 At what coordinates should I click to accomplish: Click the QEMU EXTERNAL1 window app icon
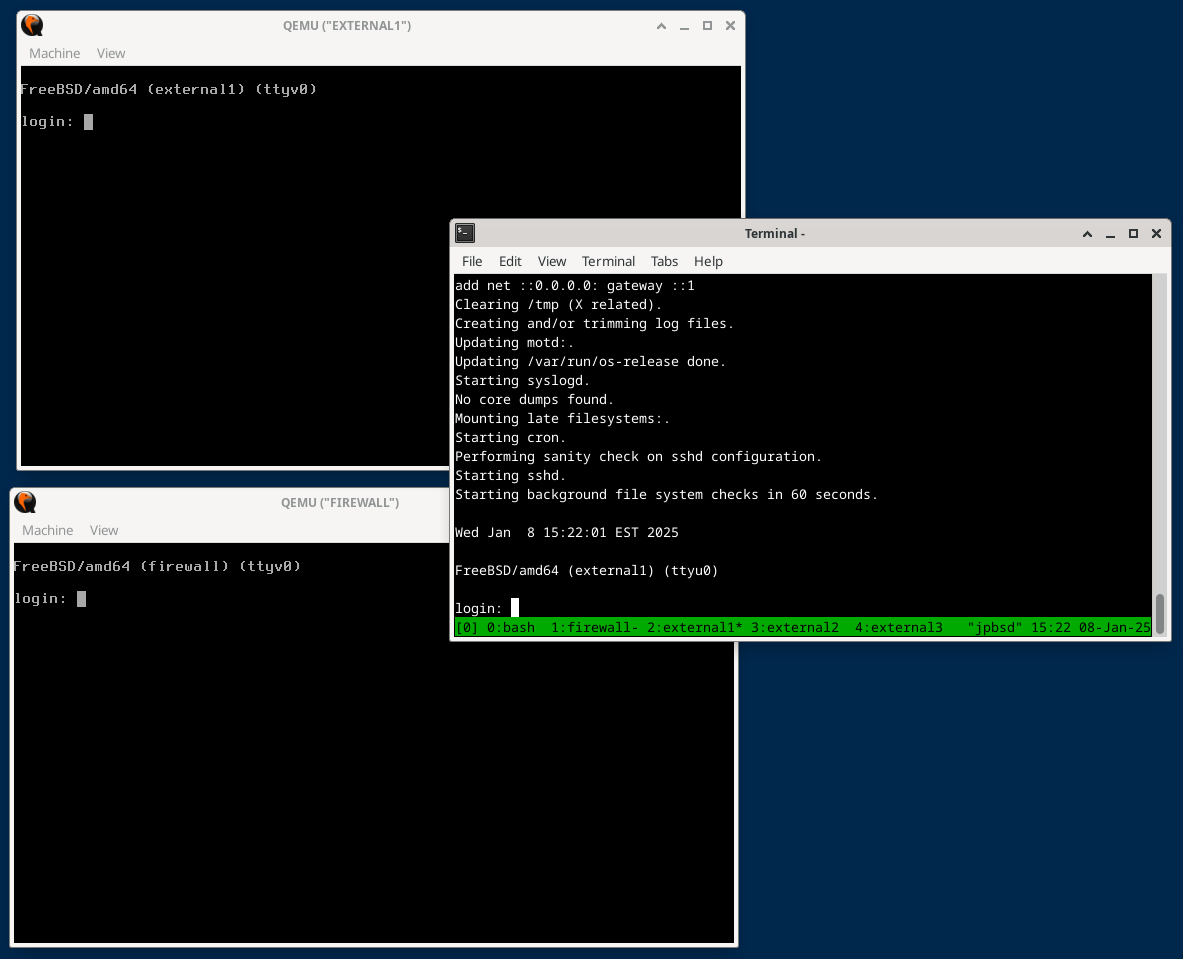[32, 26]
